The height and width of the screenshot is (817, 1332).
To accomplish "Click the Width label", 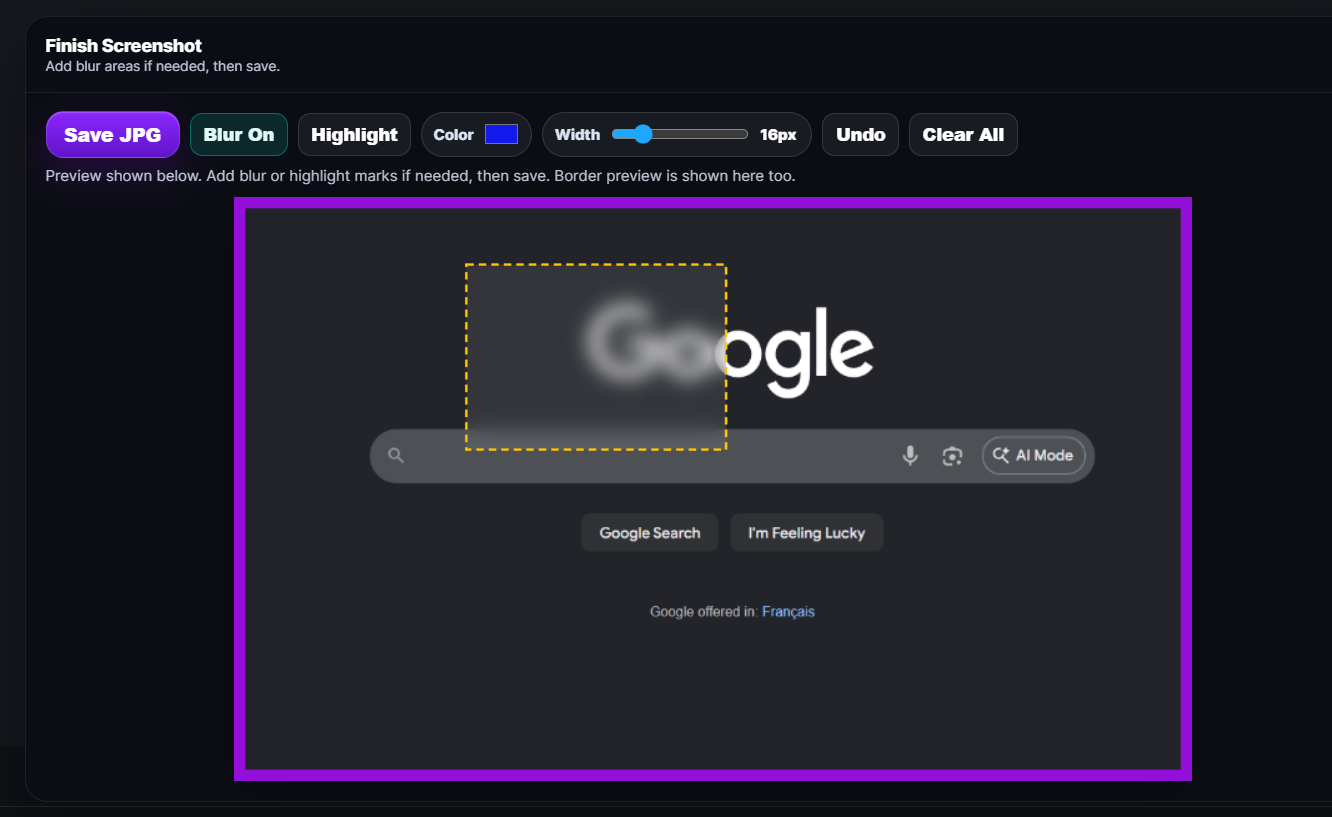I will [577, 135].
